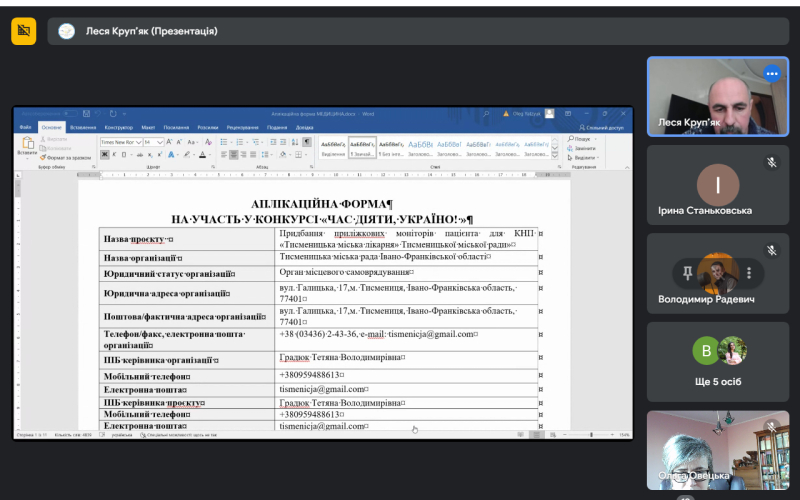Click the Sort A-Z icon
The width and height of the screenshot is (800, 500).
coord(295,142)
